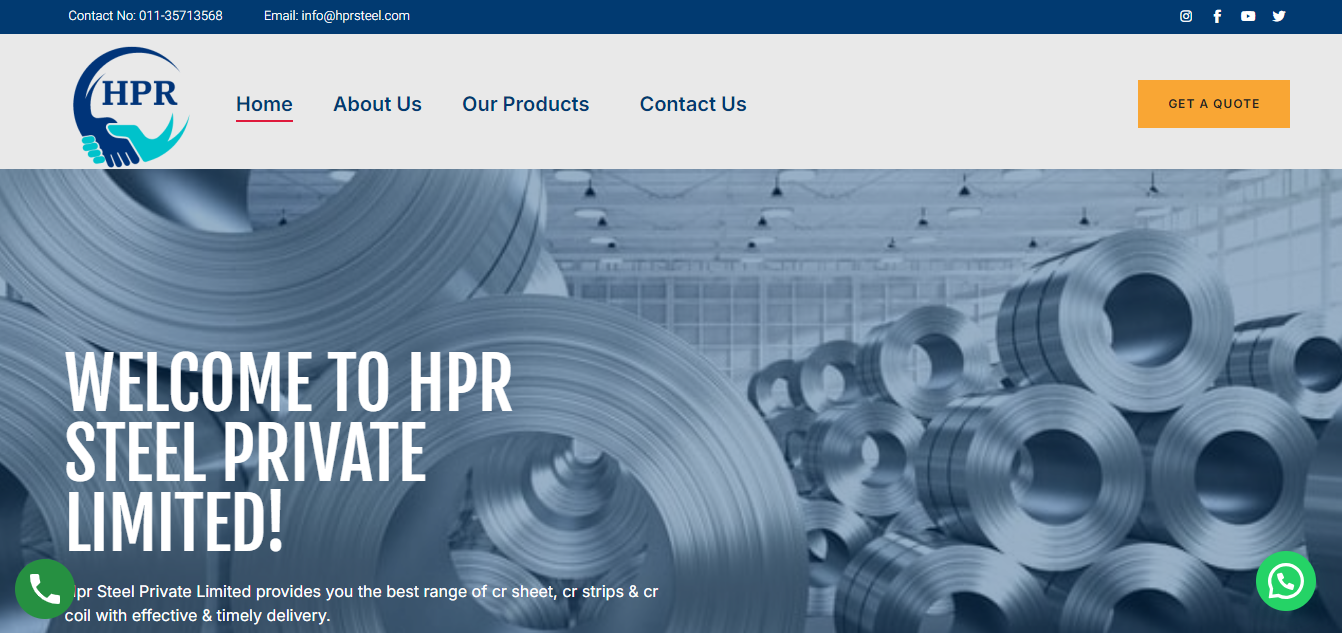Click the 'Email:' label in top bar

[x=281, y=16]
